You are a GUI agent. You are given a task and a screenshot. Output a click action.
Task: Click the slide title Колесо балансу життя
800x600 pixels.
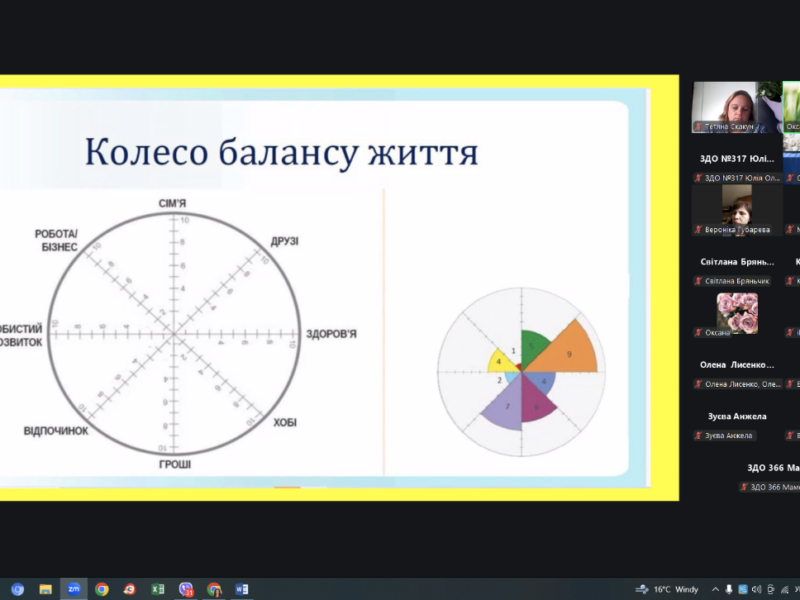click(281, 152)
